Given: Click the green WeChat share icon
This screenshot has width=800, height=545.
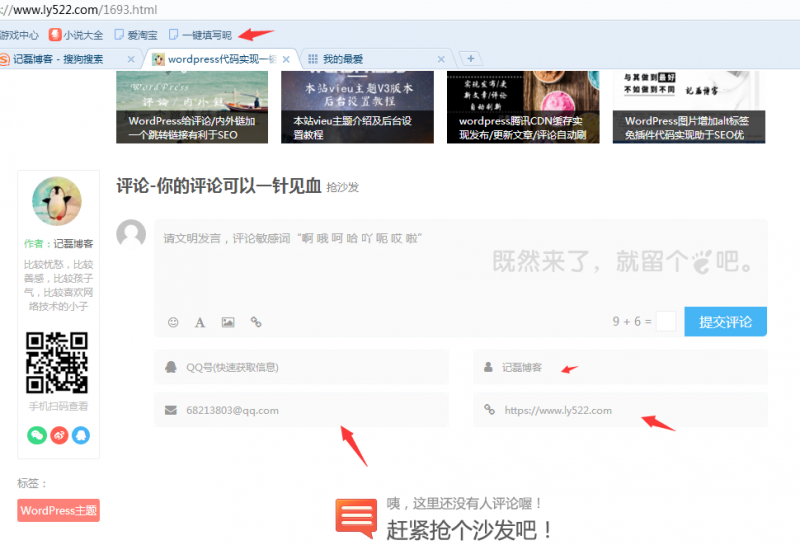Looking at the screenshot, I should [x=37, y=435].
